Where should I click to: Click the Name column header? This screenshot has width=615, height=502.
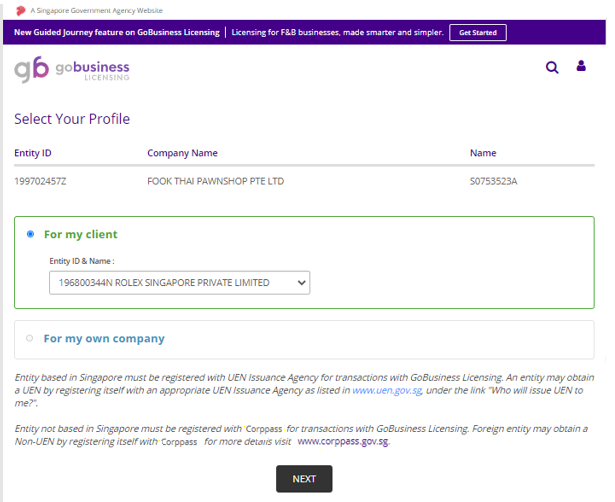[482, 153]
